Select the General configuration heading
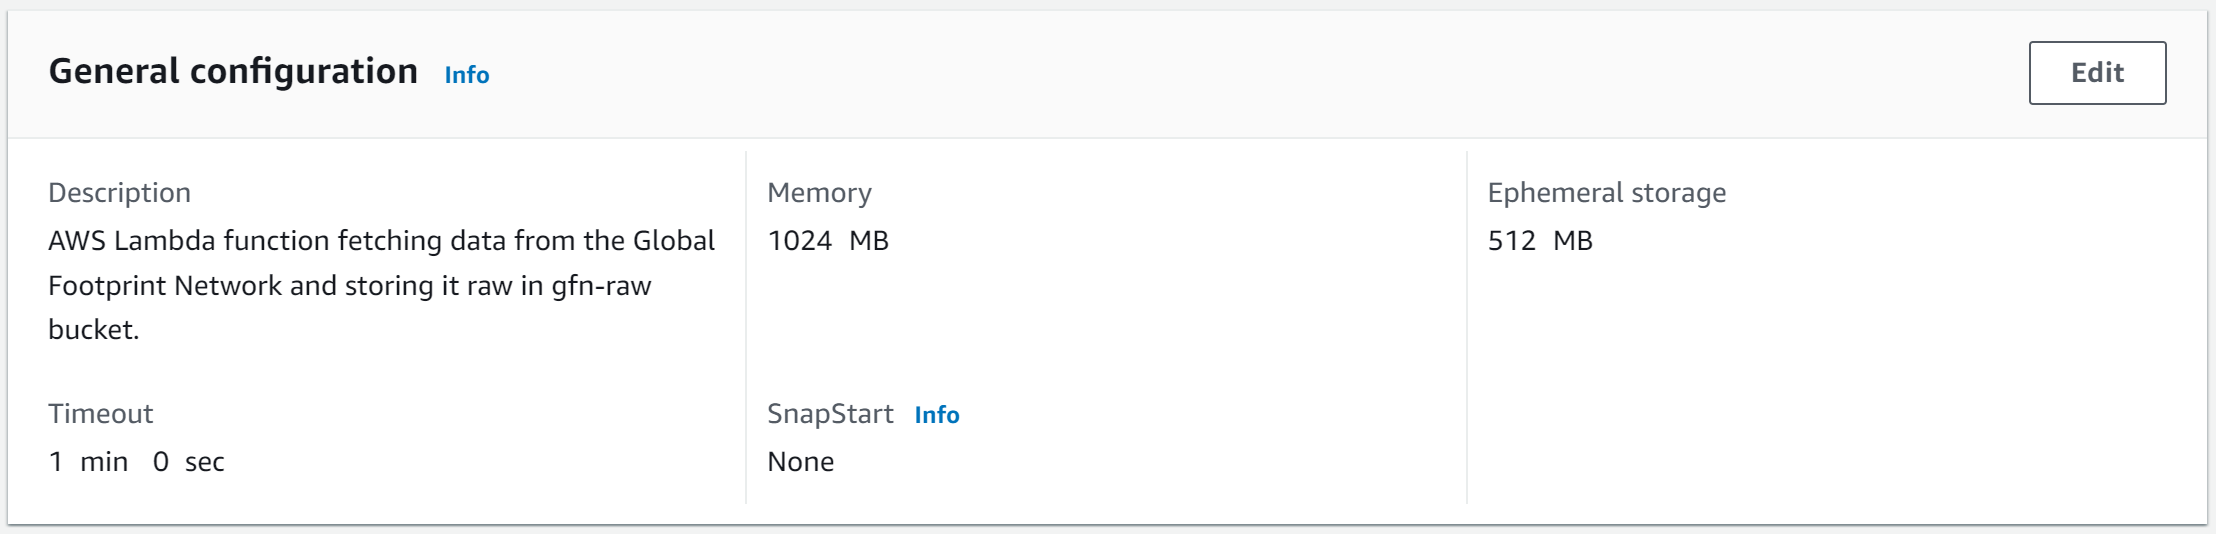 coord(233,72)
